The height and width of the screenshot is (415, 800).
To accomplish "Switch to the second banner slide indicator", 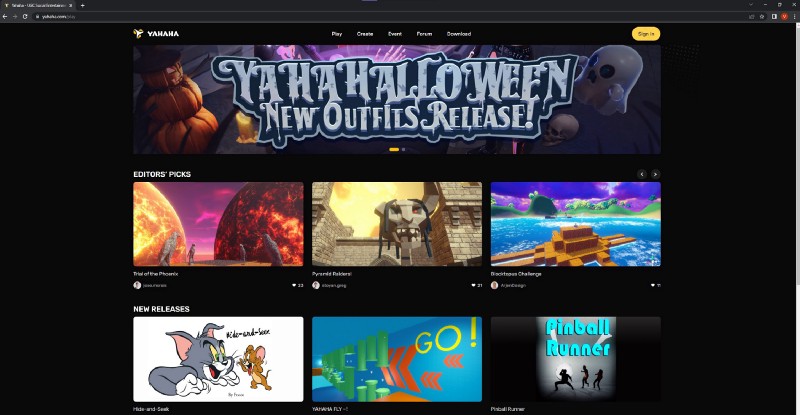I will tap(403, 149).
